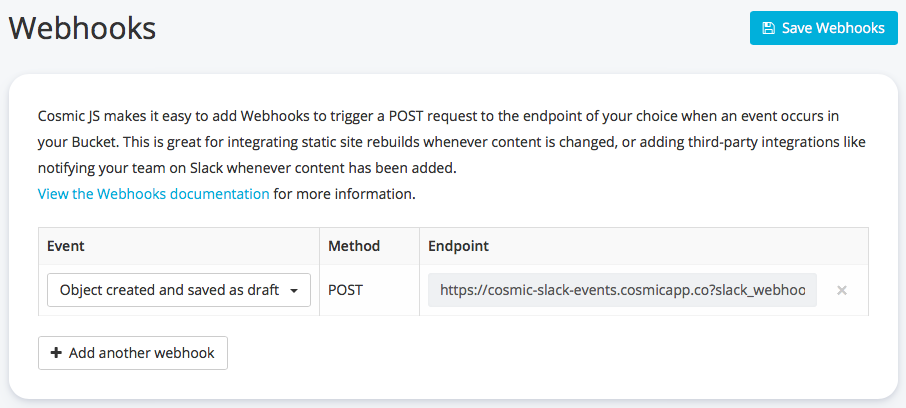Open the Event type dropdown
The width and height of the screenshot is (906, 408).
point(179,290)
